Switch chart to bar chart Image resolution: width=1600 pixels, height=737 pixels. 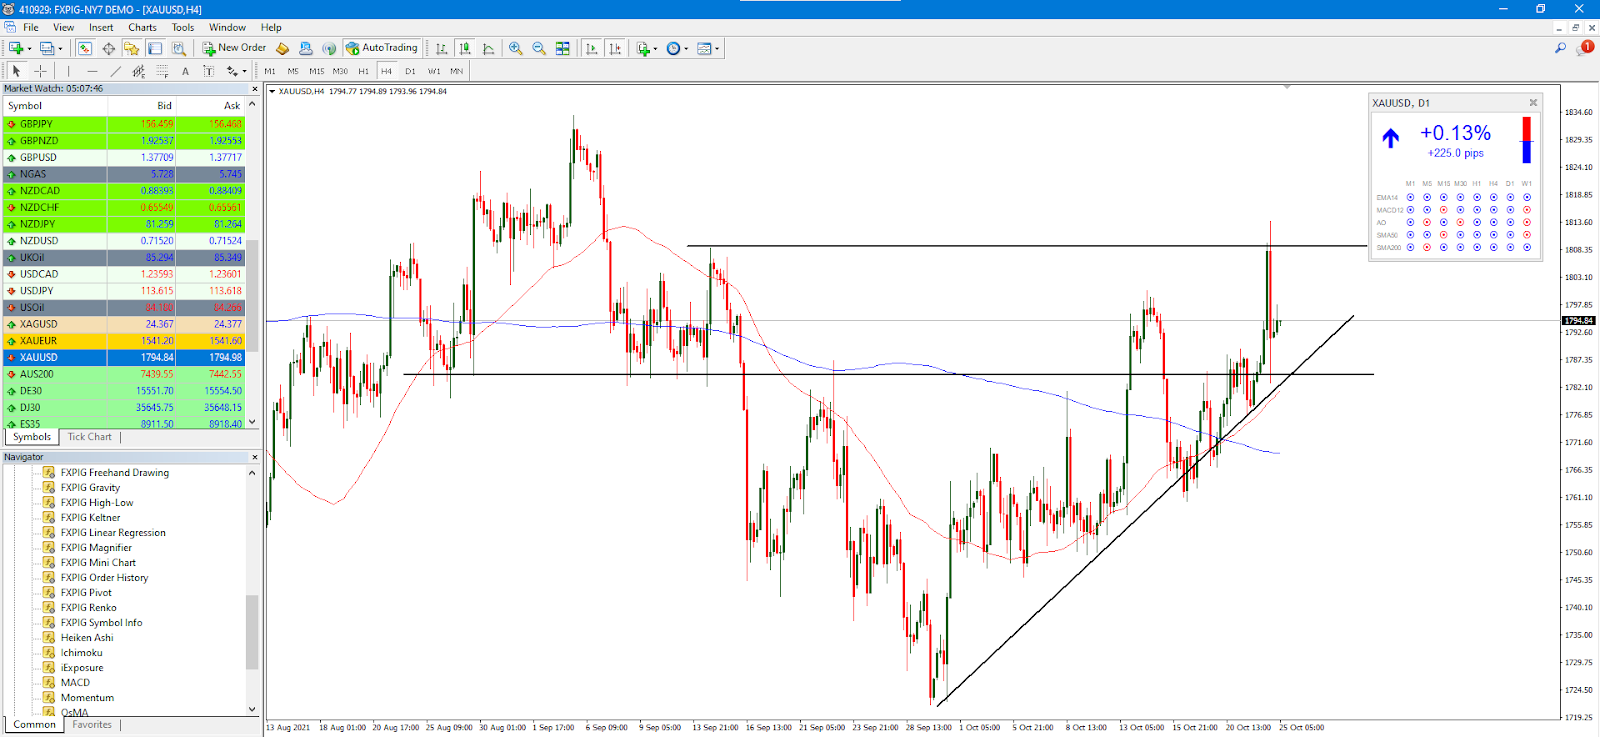coord(441,48)
